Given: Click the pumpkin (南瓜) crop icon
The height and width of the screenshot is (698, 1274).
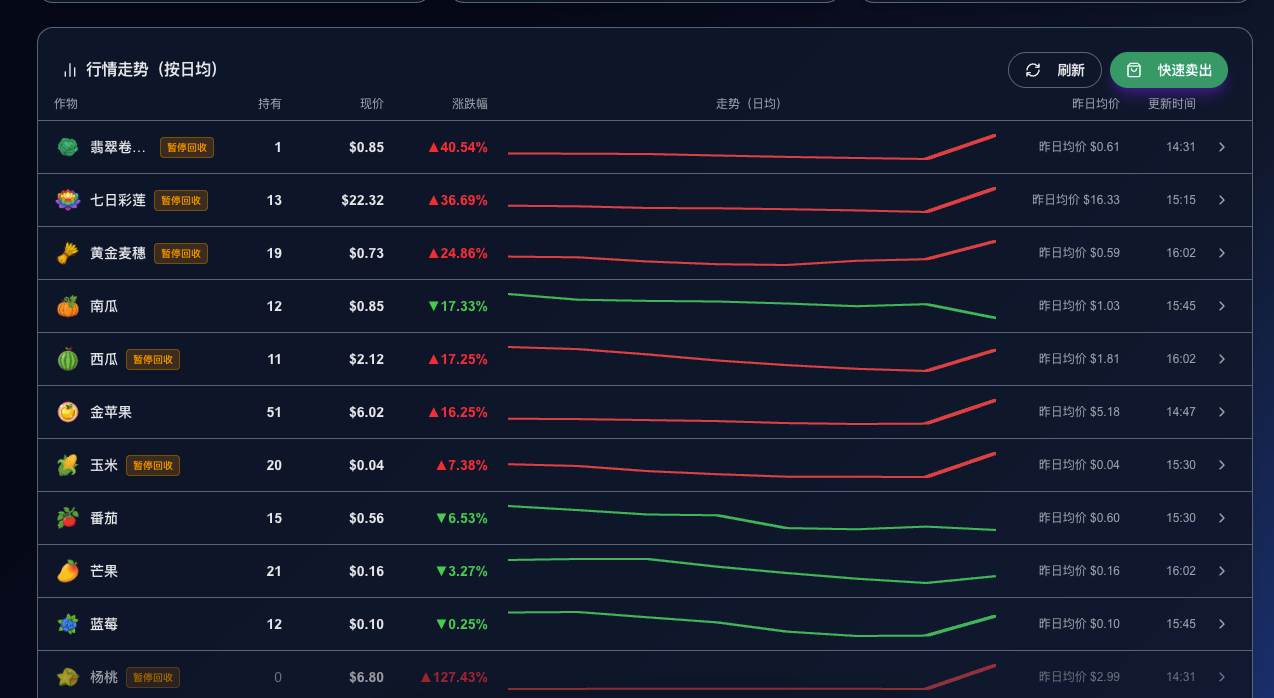Looking at the screenshot, I should (67, 306).
